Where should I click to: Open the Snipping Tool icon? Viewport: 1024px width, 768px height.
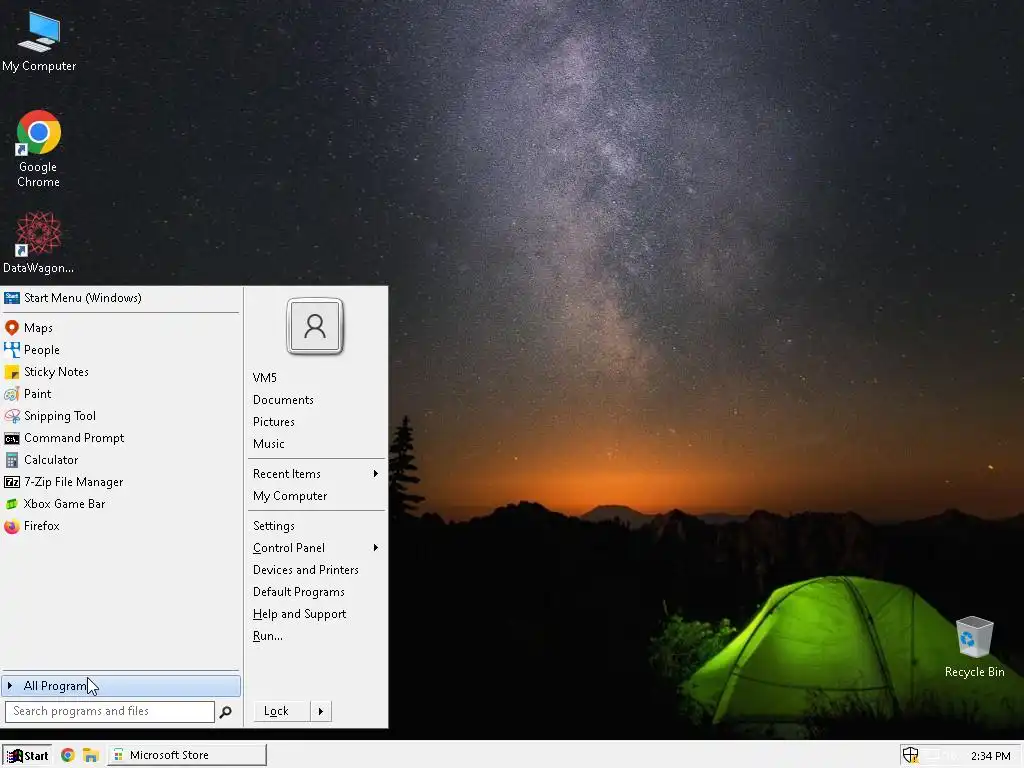[x=12, y=416]
